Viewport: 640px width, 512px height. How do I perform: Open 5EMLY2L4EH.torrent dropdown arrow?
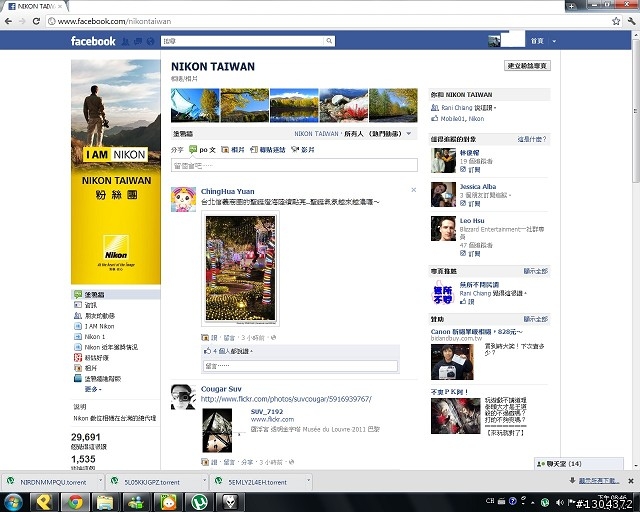pyautogui.click(x=309, y=481)
